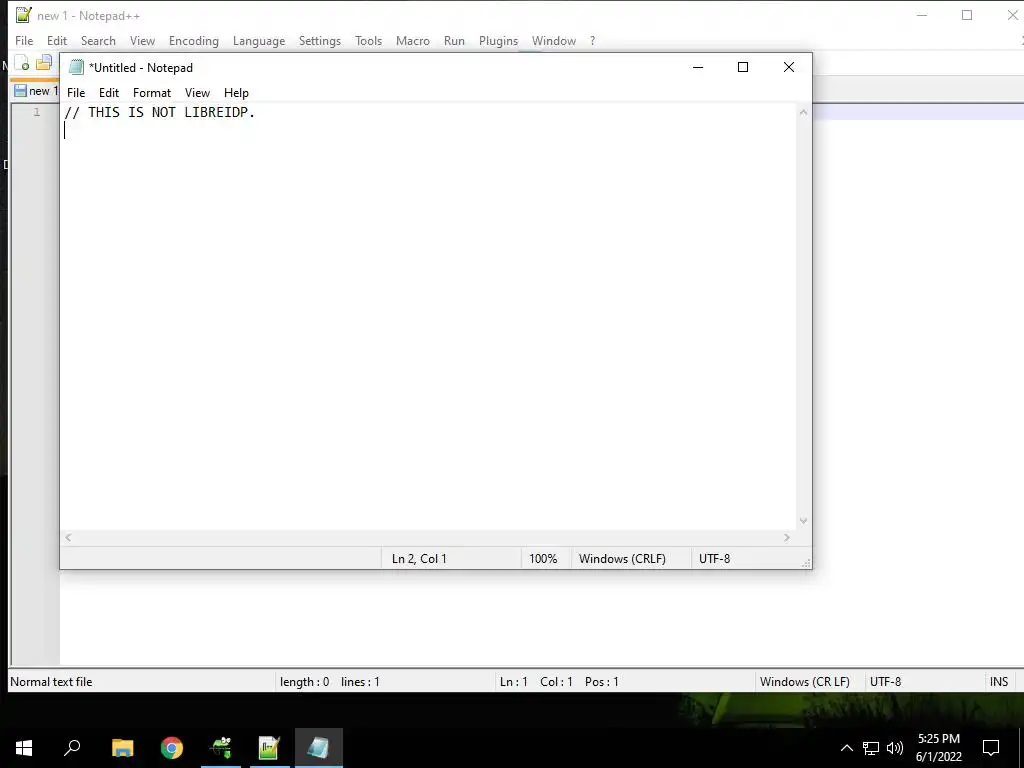Open Notepad++ Macro menu
The width and height of the screenshot is (1024, 768).
pos(412,40)
